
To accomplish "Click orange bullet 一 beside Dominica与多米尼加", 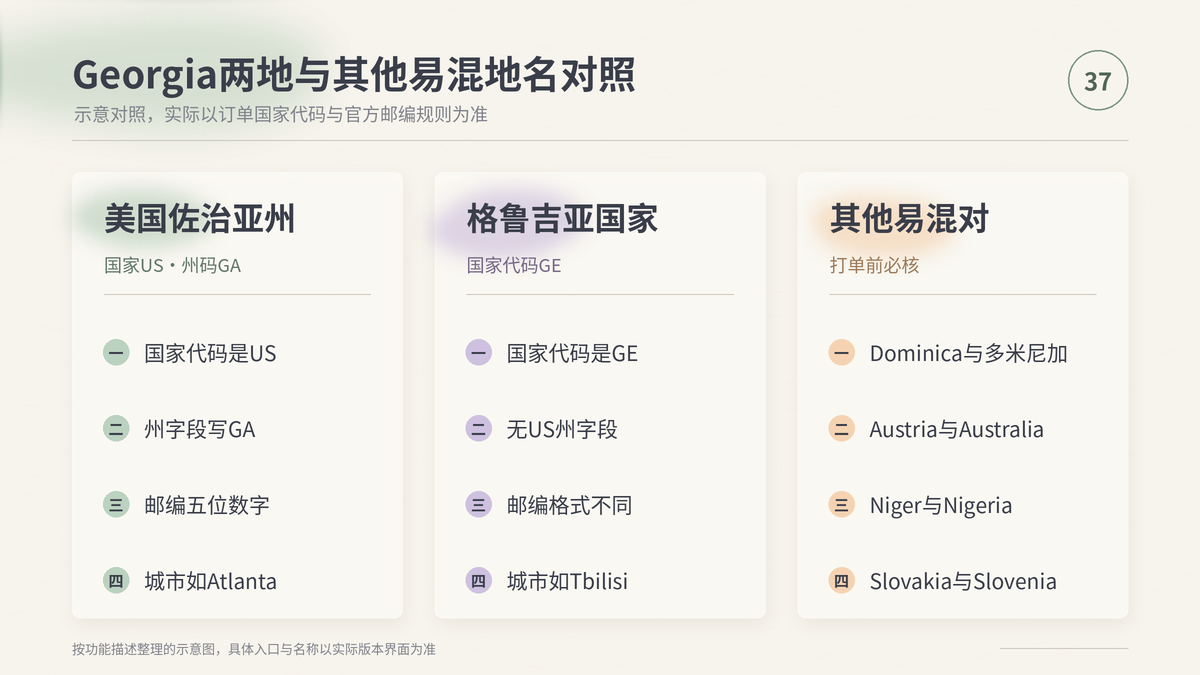I will click(x=842, y=353).
